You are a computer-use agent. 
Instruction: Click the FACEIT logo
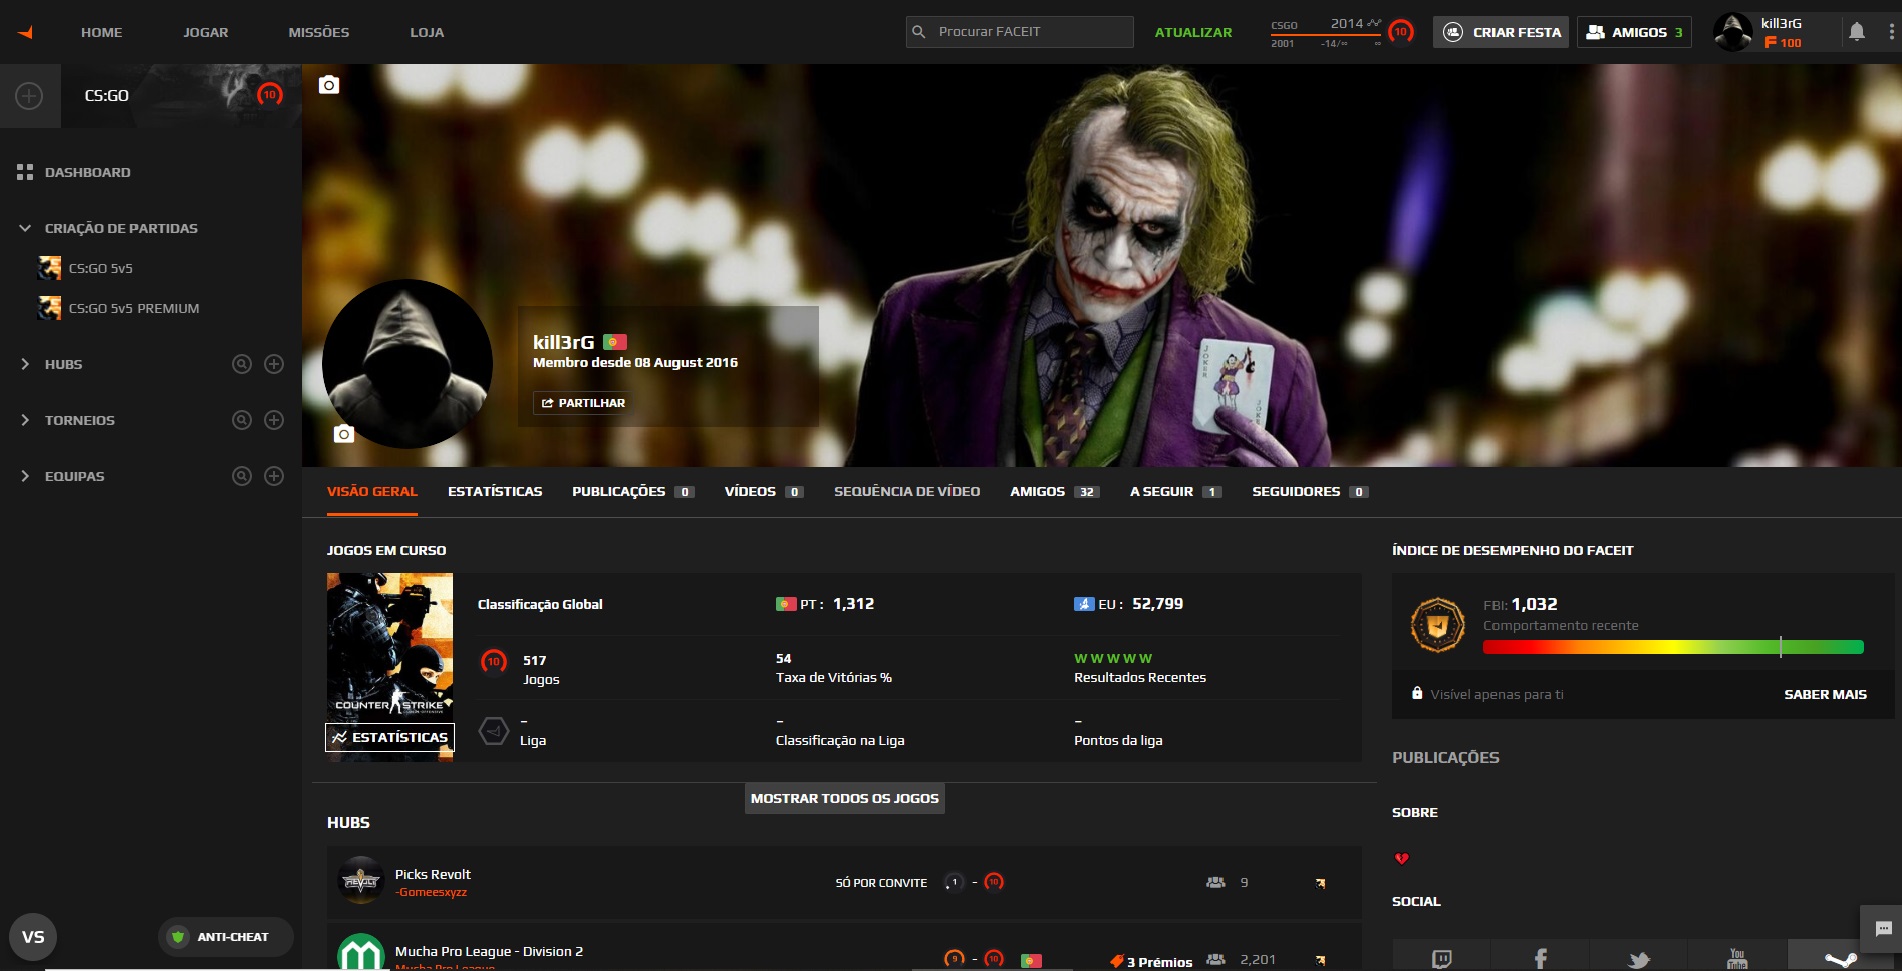26,32
